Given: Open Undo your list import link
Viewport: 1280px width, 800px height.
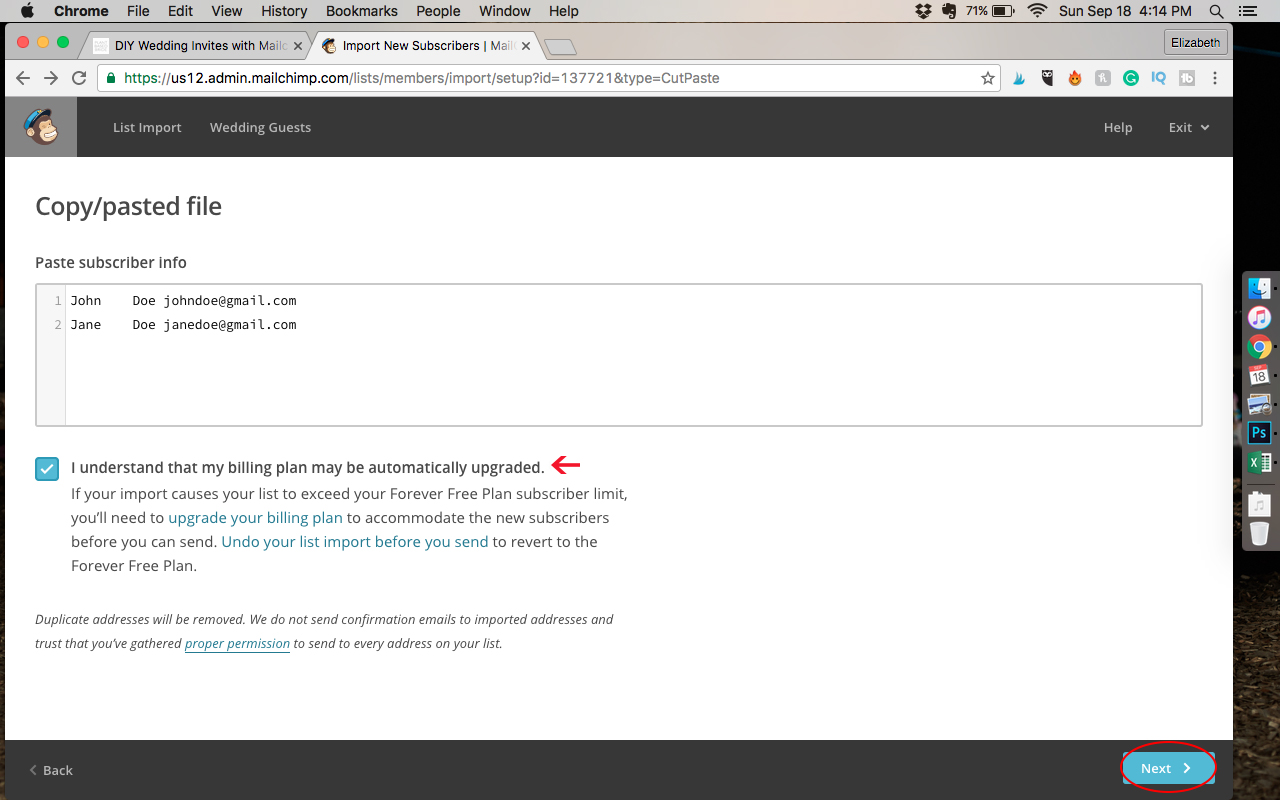Looking at the screenshot, I should tap(355, 542).
